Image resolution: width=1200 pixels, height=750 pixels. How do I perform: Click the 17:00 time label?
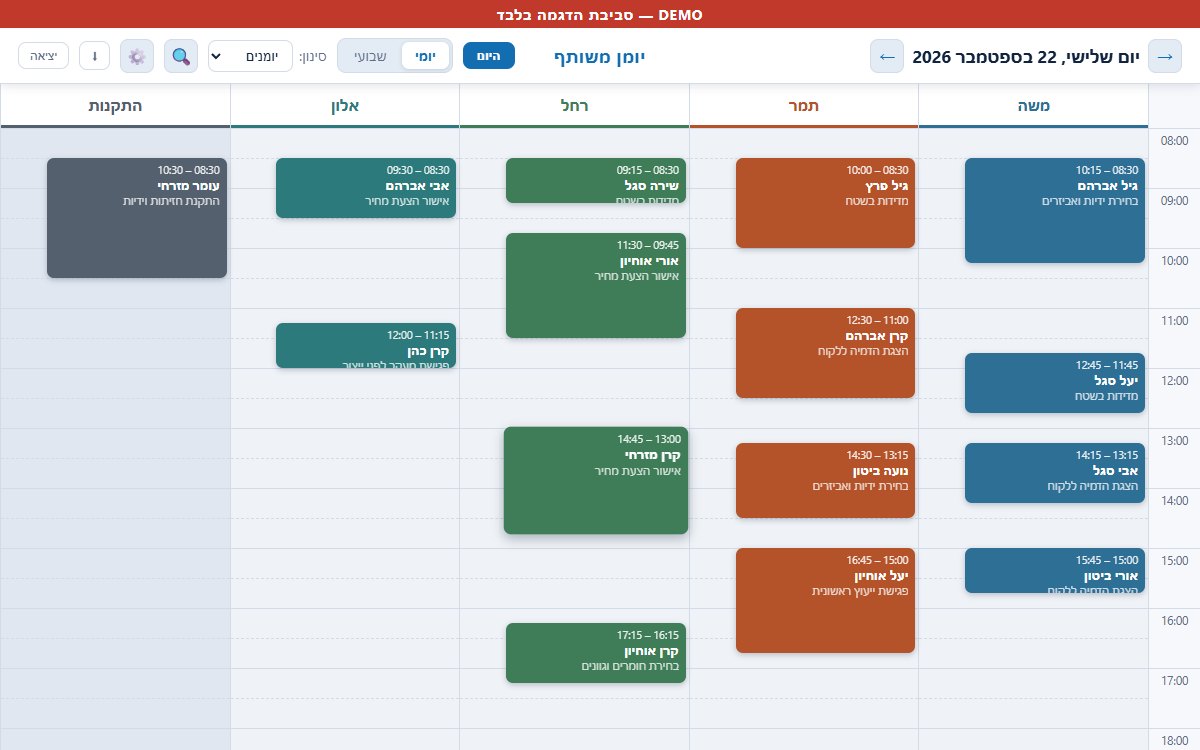[1174, 681]
